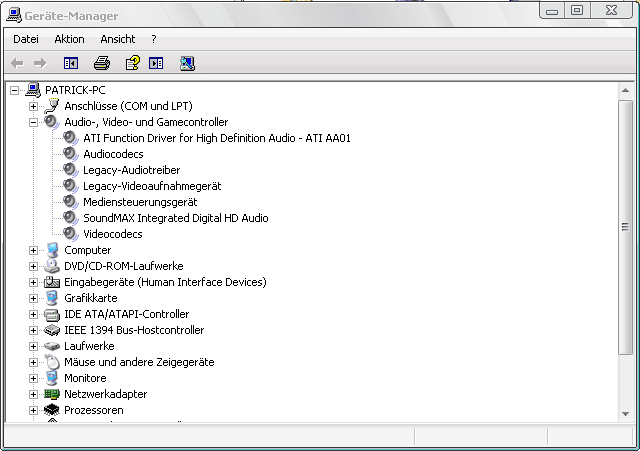Image resolution: width=640 pixels, height=451 pixels.
Task: Expand the DVD/CD-ROM-Laufwerke node
Action: click(x=33, y=266)
